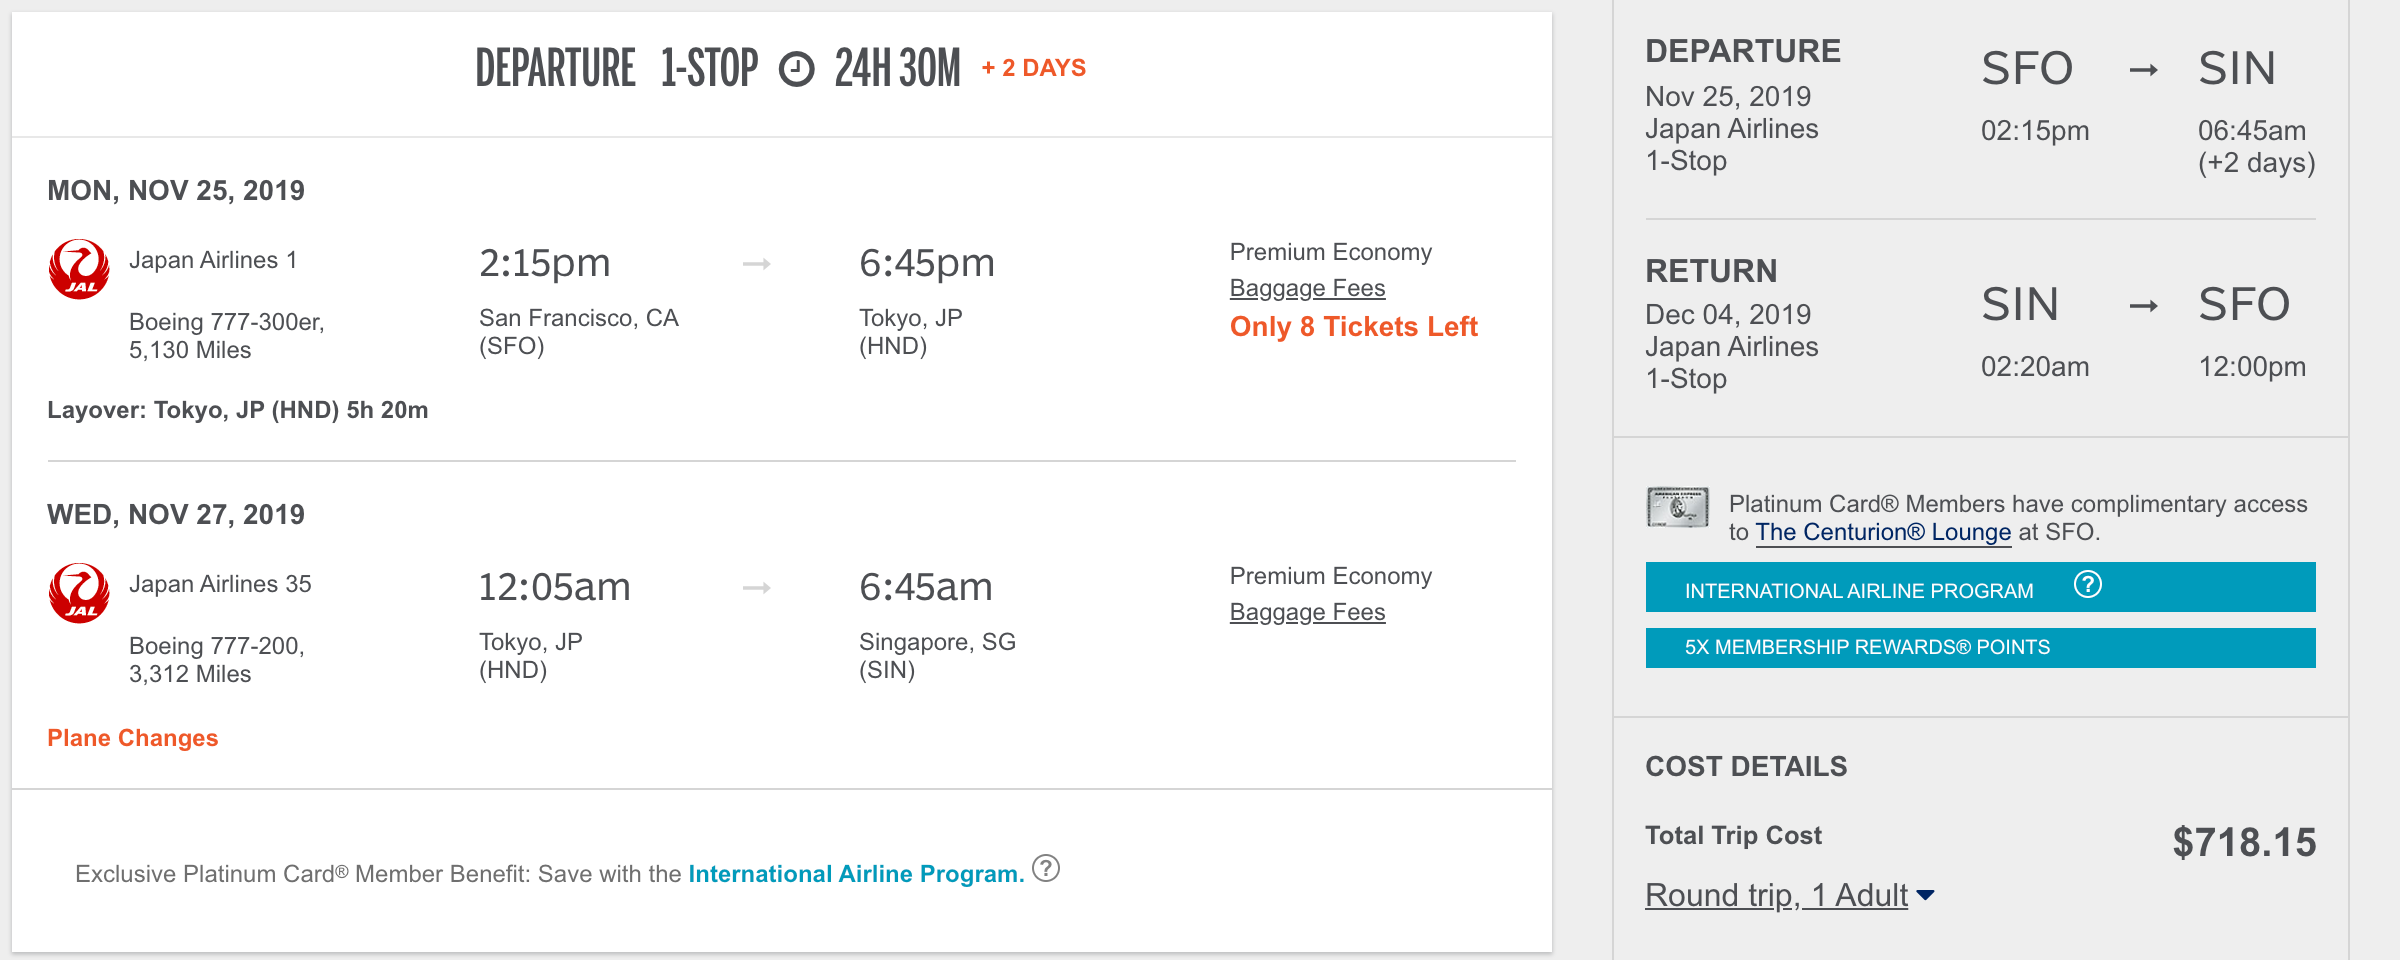Follow the International Airline Program link
The height and width of the screenshot is (960, 2400).
pos(856,874)
